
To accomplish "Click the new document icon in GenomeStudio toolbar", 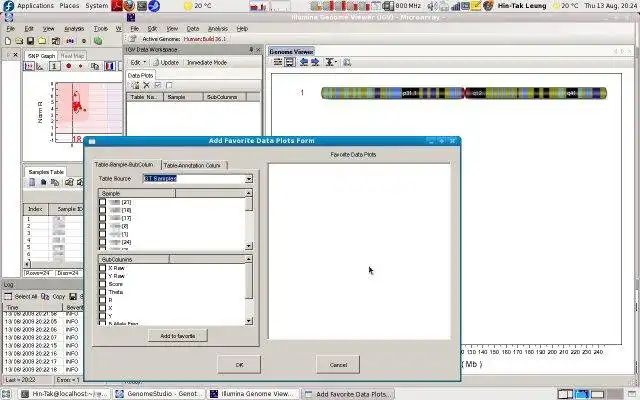I will 8,41.
